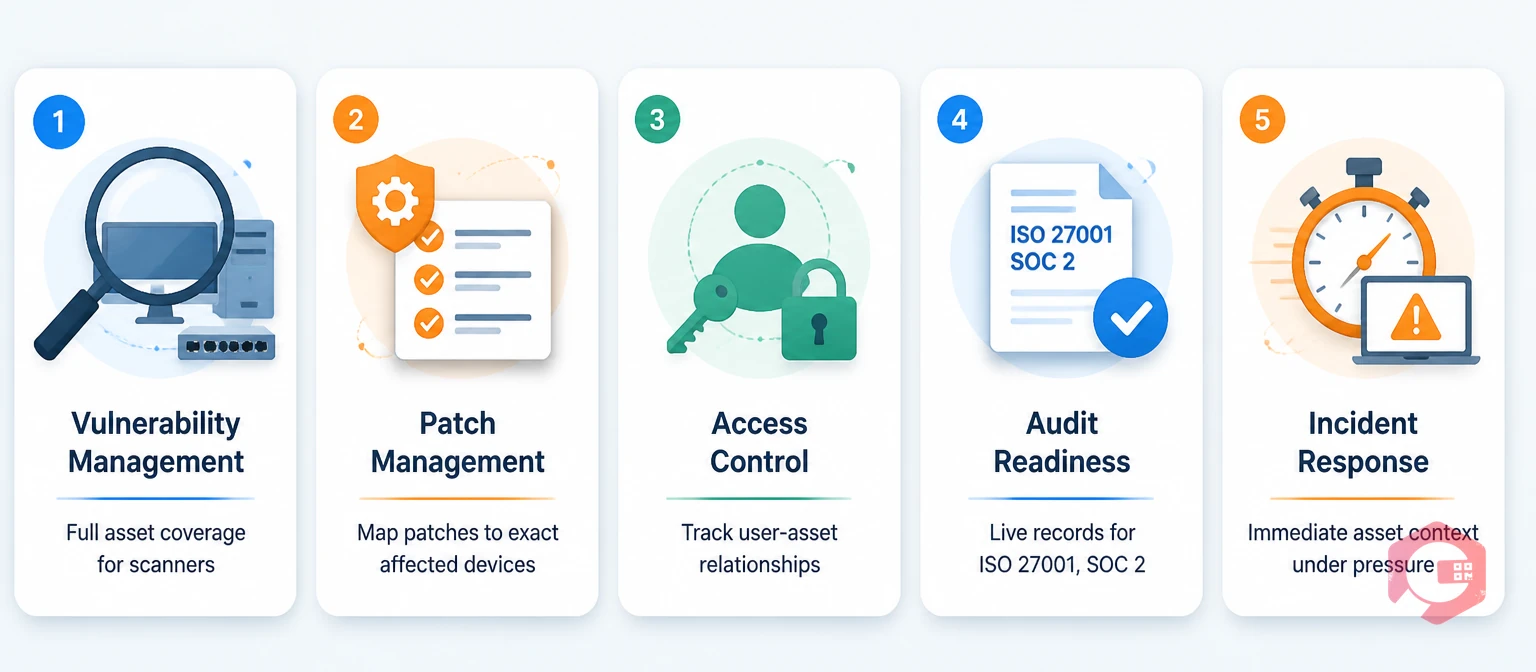
Task: Click the desktop monitor under the magnifier
Action: coord(160,272)
